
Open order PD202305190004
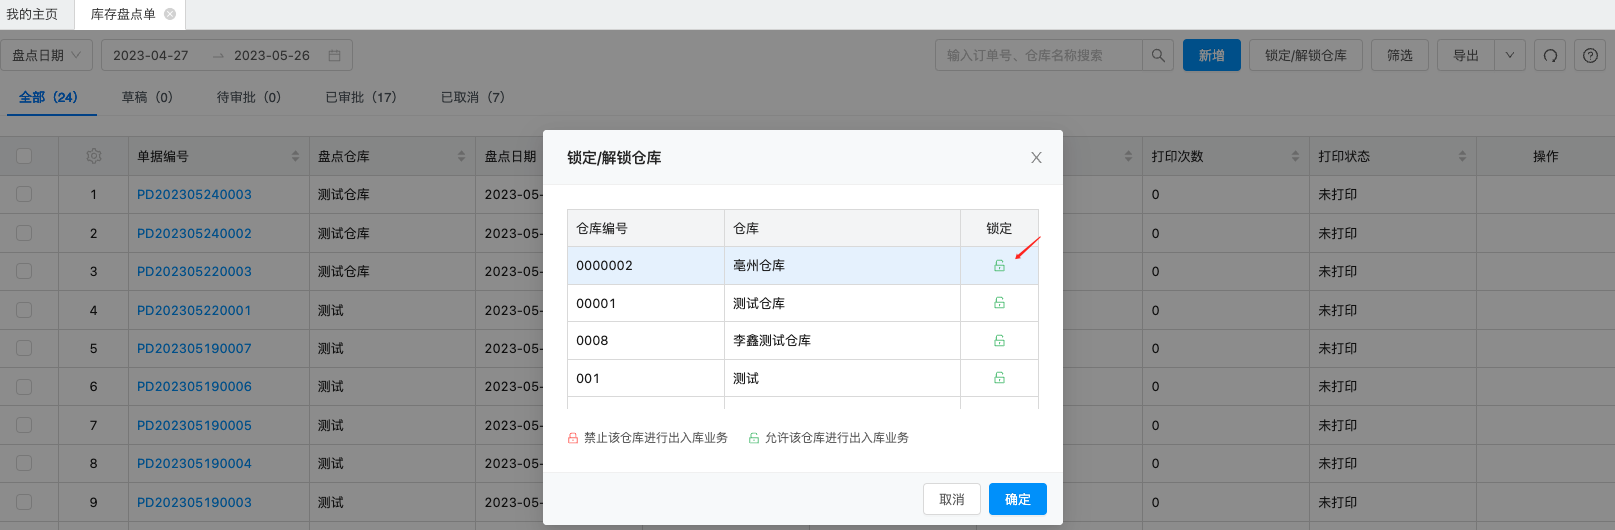194,463
